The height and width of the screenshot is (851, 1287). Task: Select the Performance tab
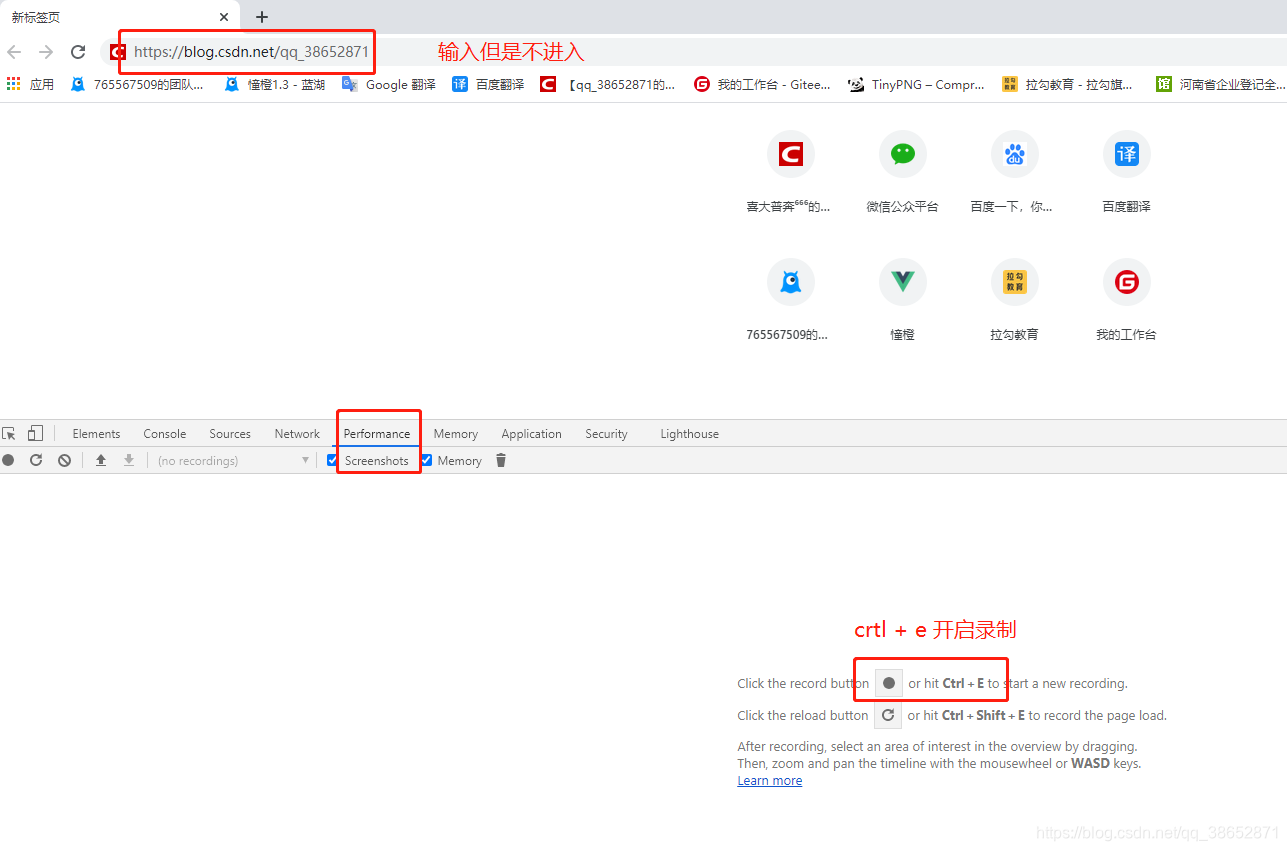click(377, 434)
